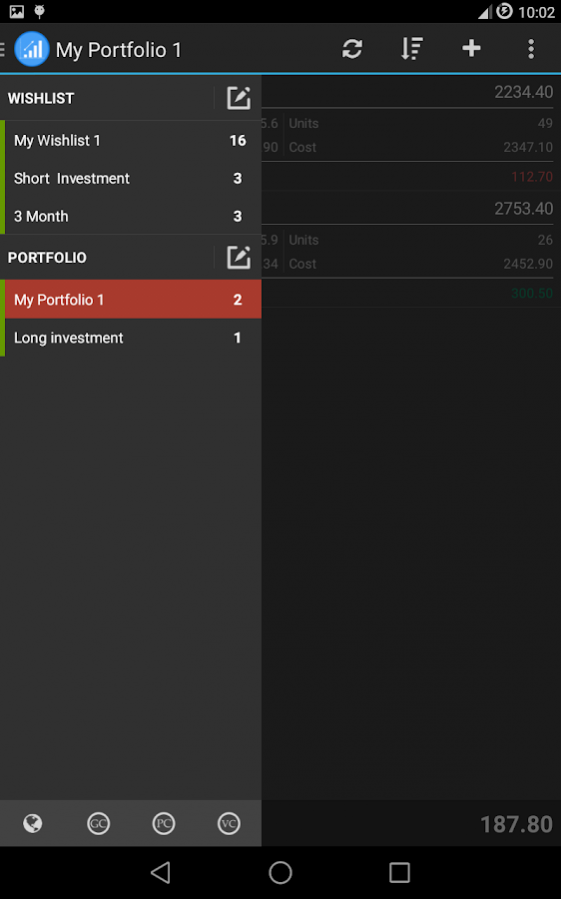This screenshot has height=899, width=561.
Task: Open Short Investment wishlist
Action: [131, 178]
